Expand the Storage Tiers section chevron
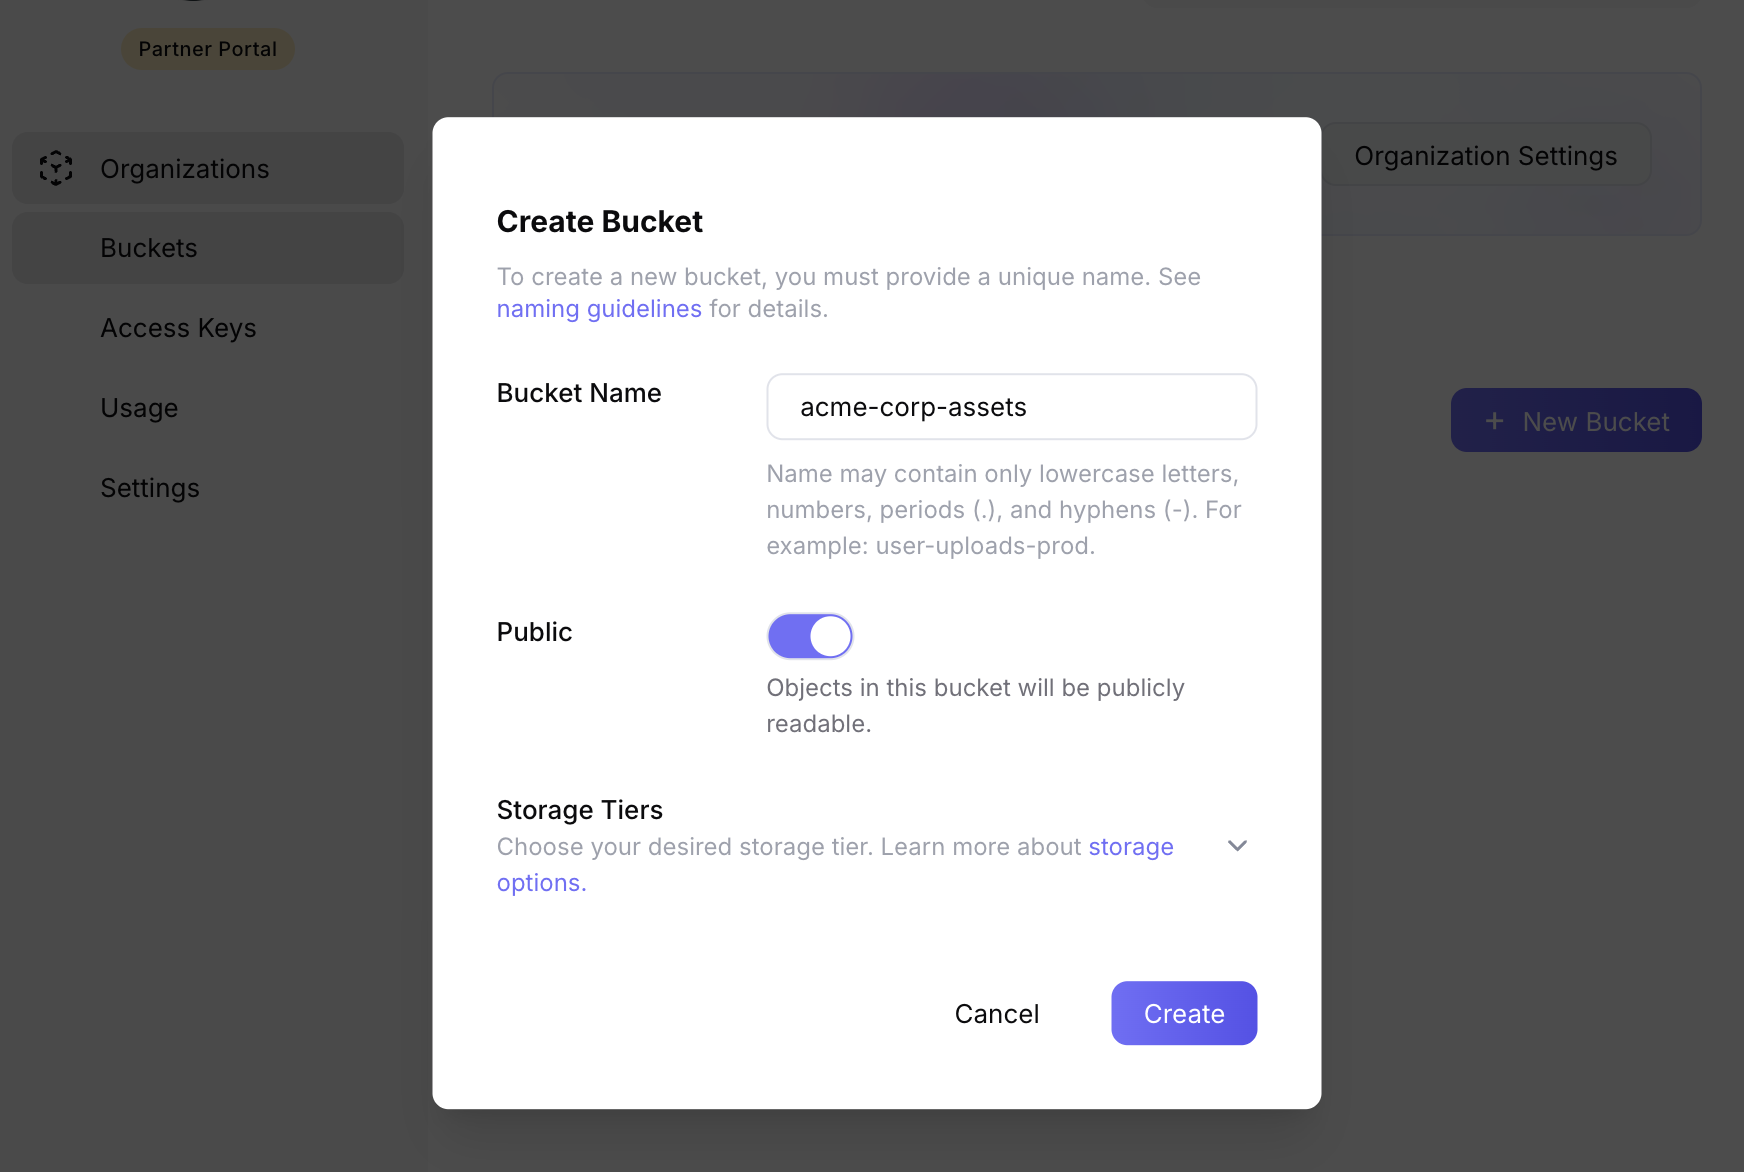 1237,846
